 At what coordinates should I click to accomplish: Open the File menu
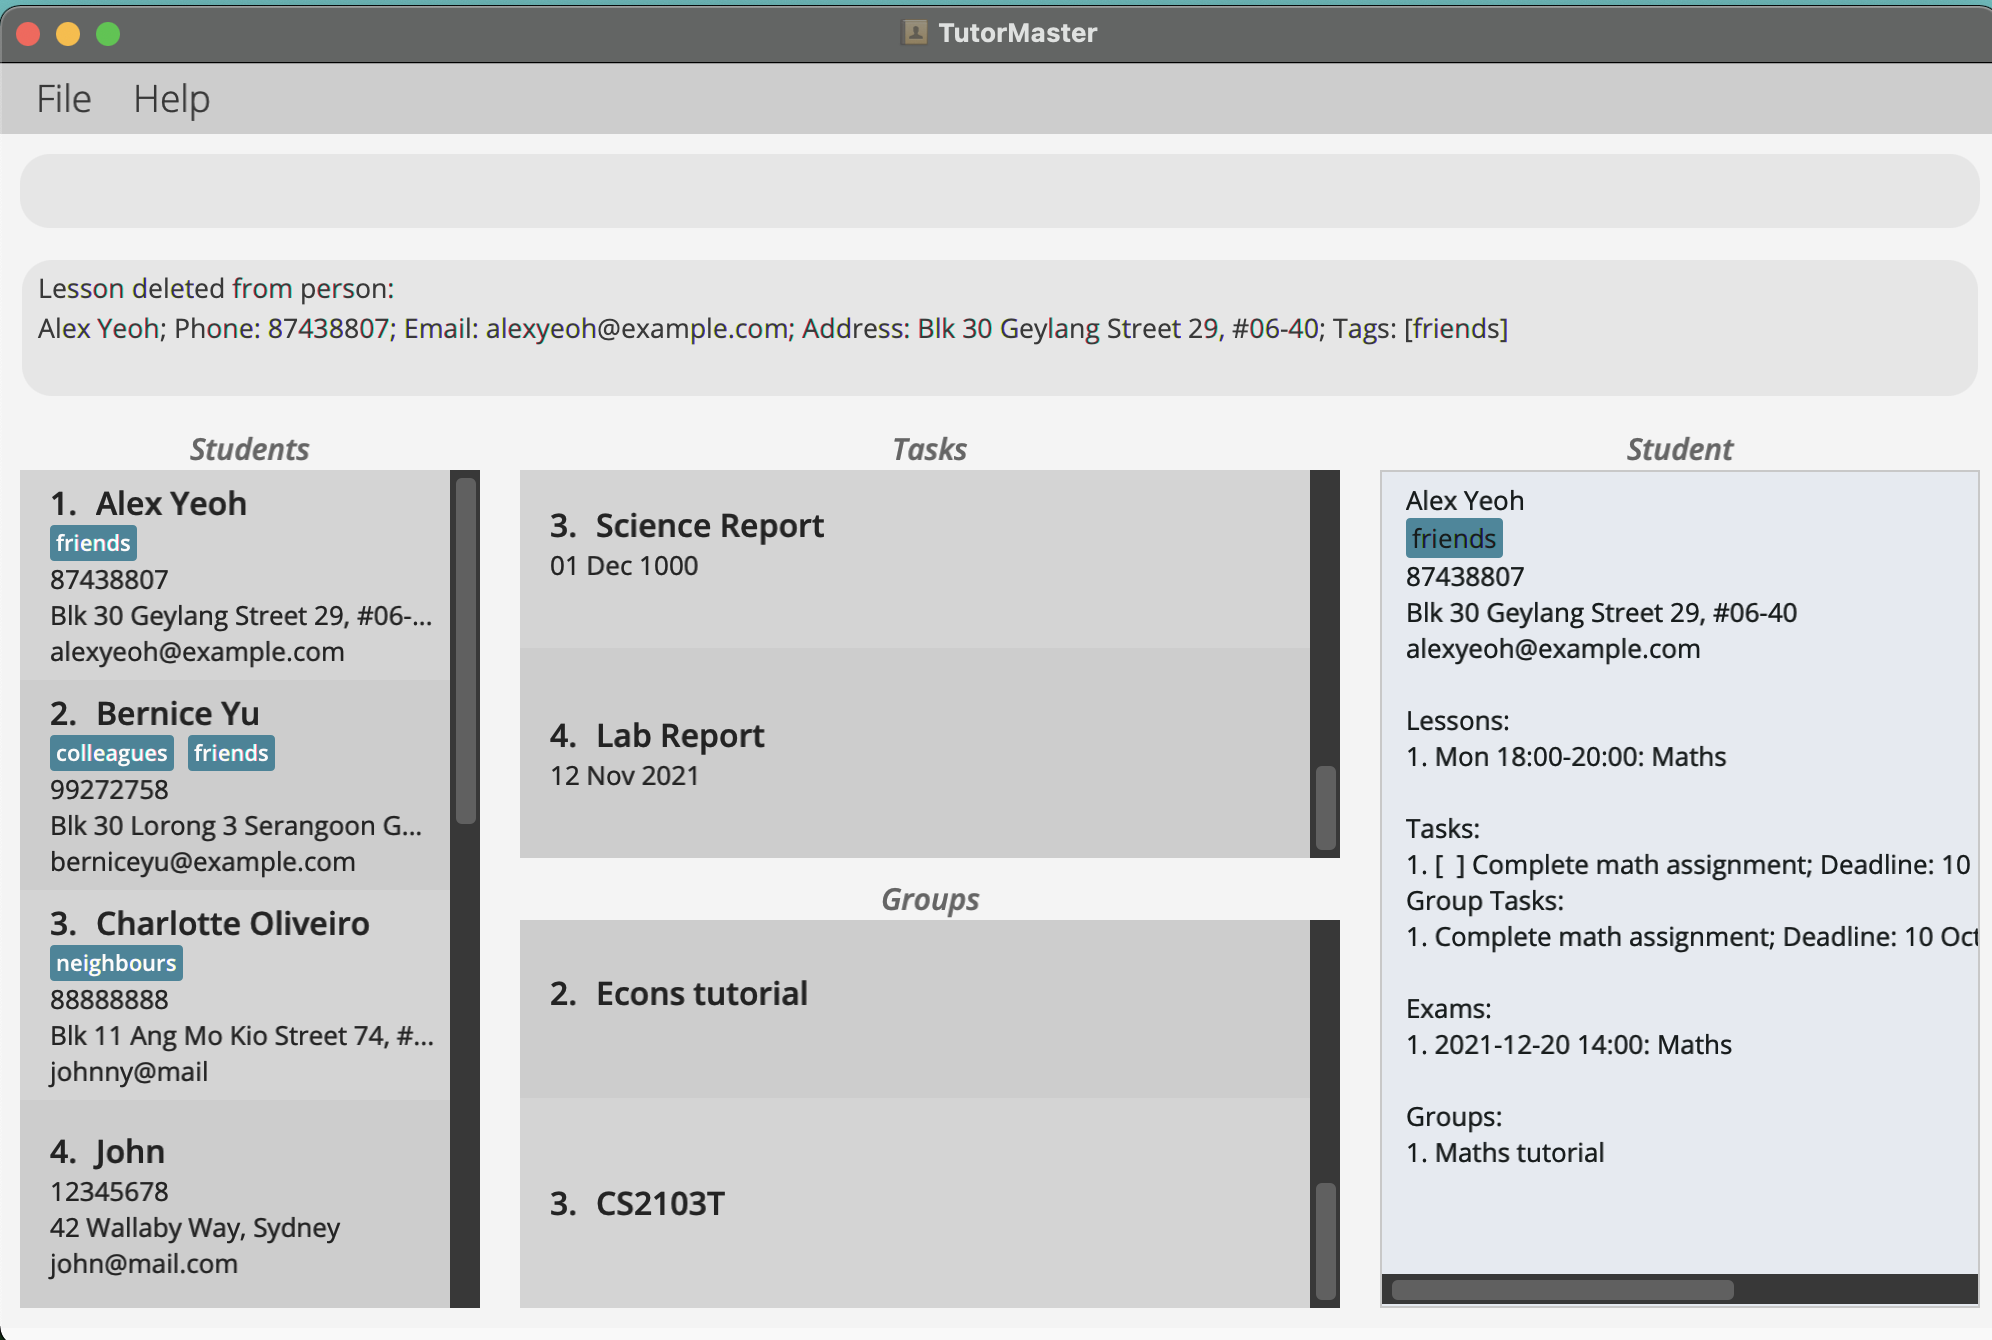click(64, 99)
